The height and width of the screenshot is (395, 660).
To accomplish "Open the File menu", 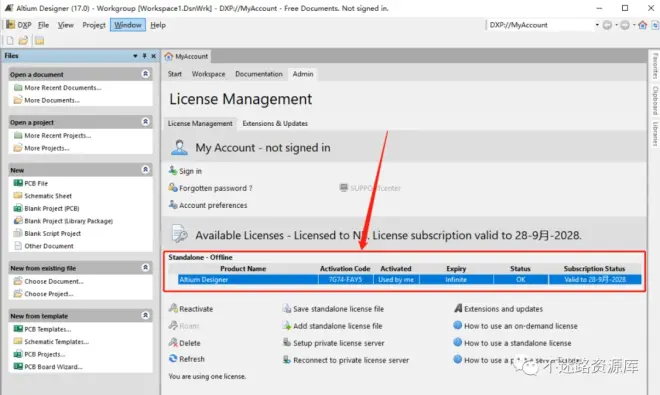I will pos(43,25).
